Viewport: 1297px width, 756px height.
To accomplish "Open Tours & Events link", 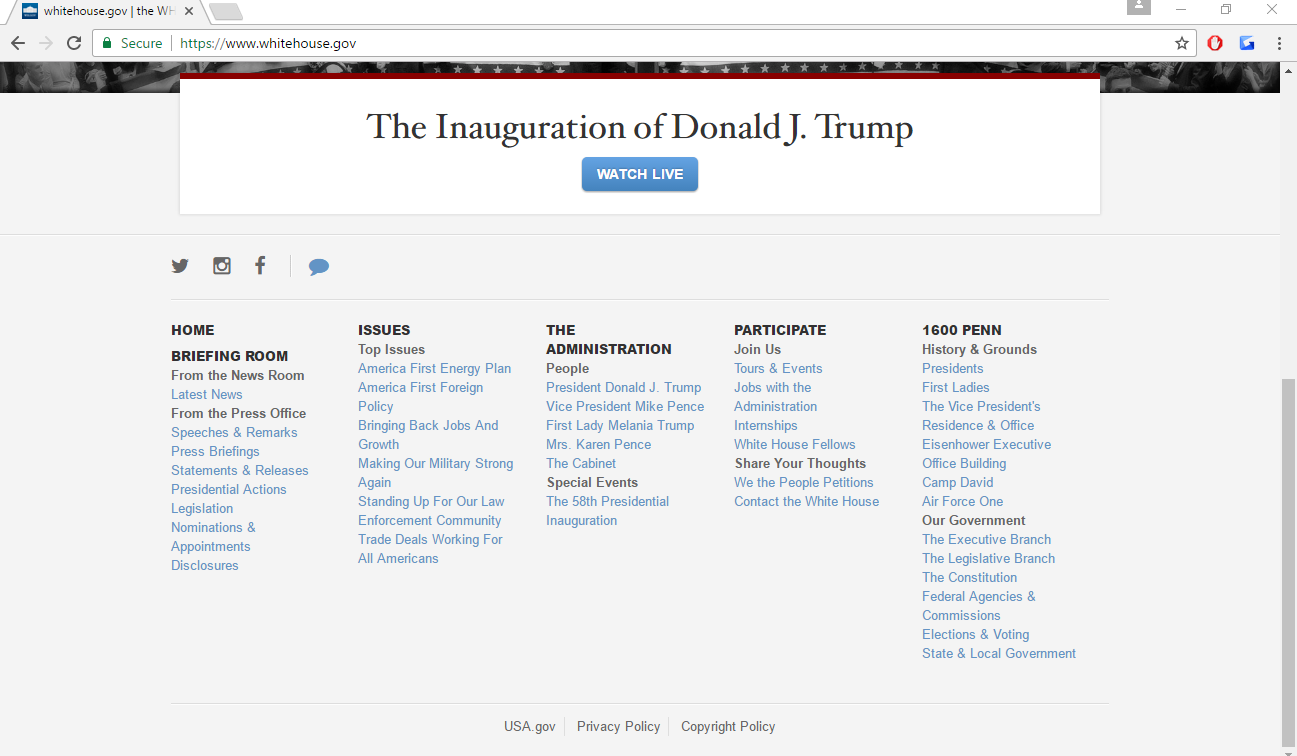I will 778,368.
